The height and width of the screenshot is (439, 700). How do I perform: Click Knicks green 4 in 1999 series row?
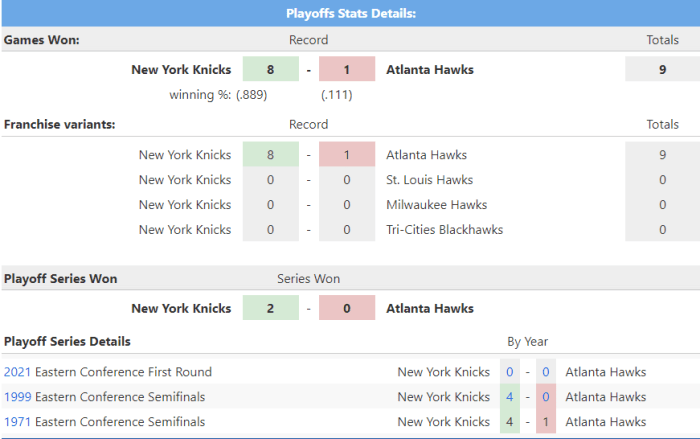pos(509,397)
